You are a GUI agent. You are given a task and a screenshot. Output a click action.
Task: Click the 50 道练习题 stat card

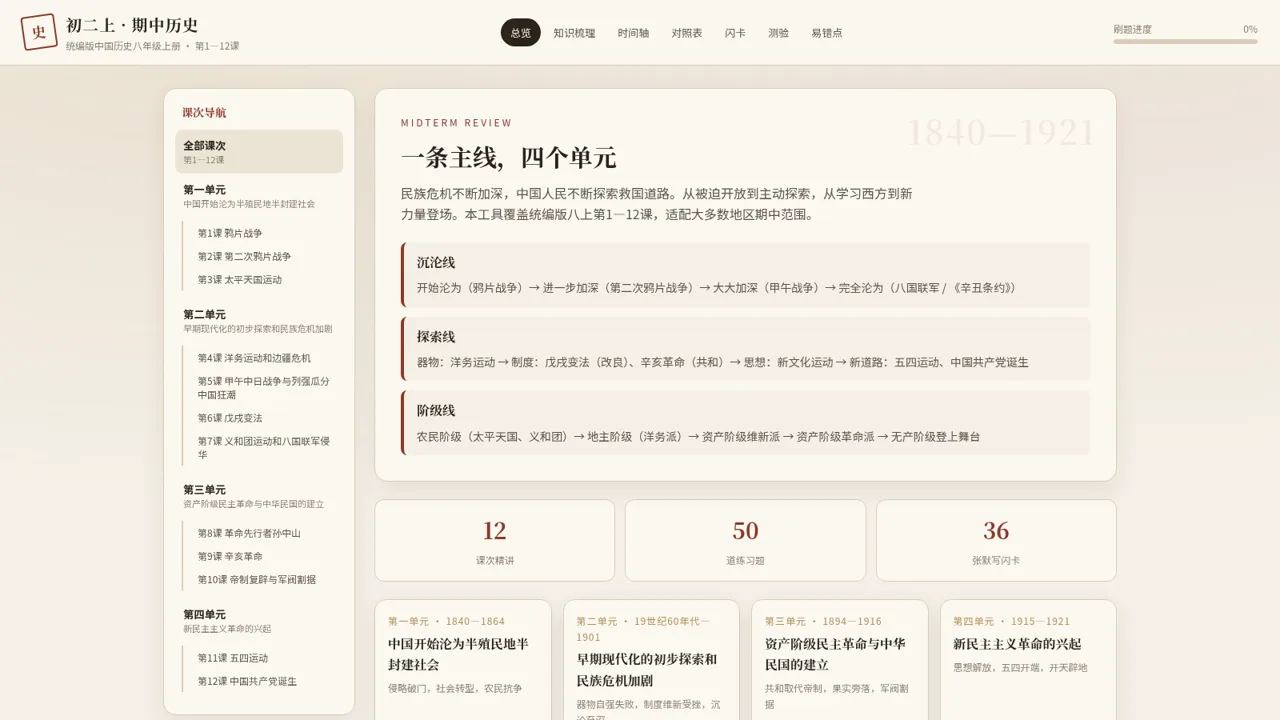tap(745, 540)
